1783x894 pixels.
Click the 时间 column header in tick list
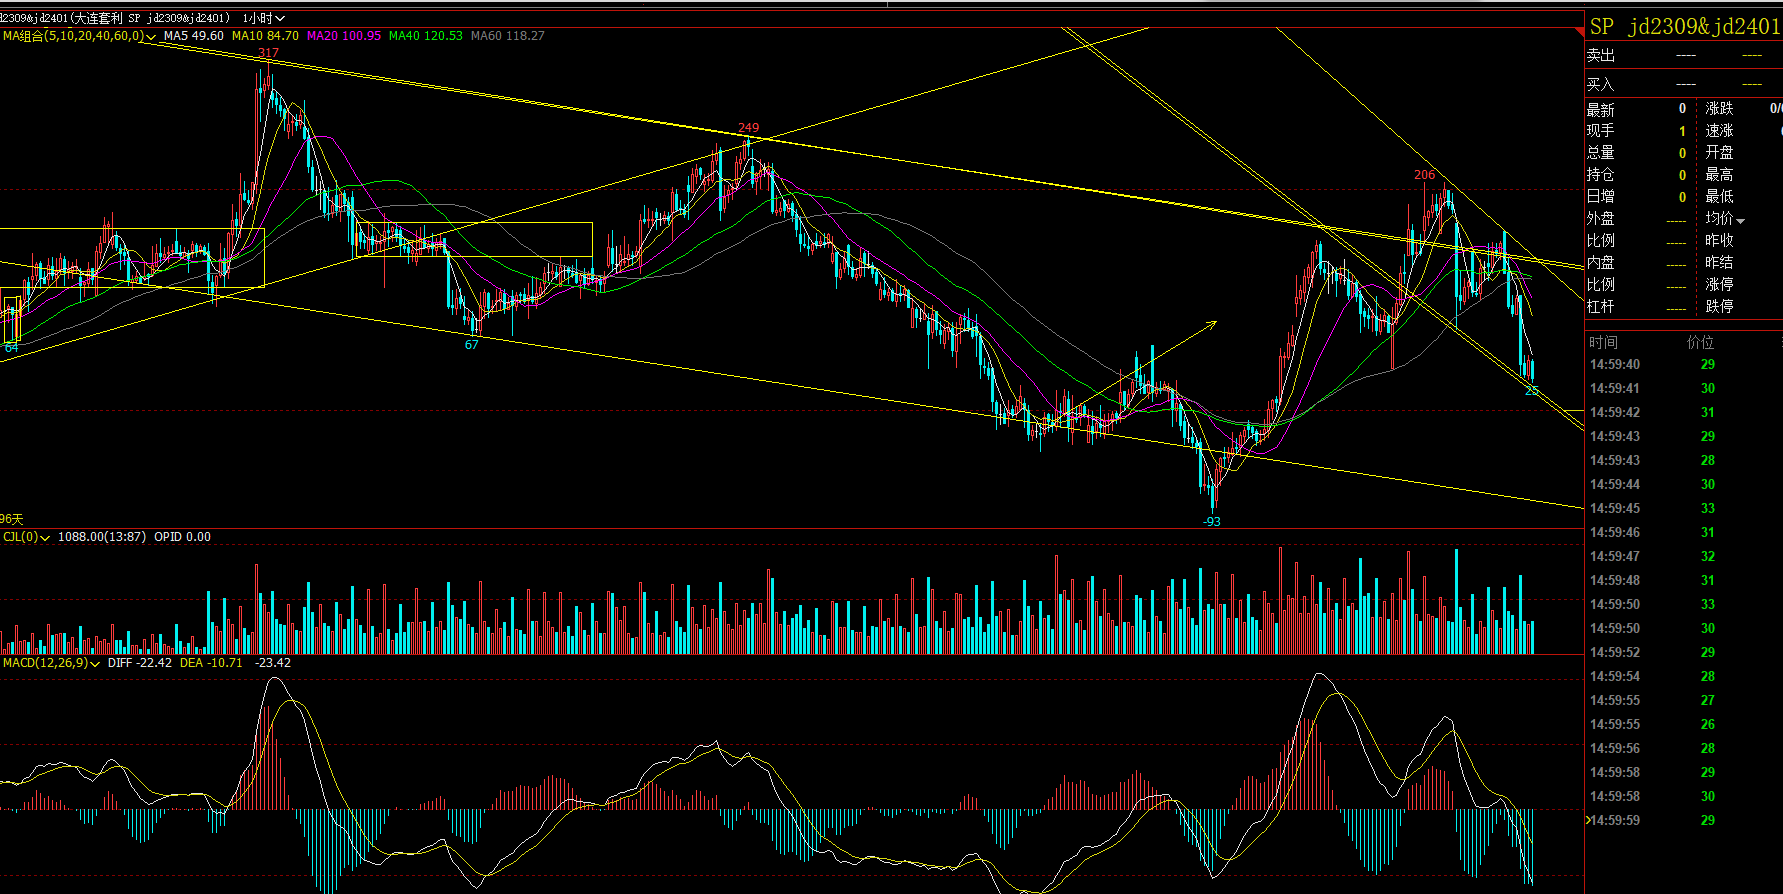coord(1602,342)
